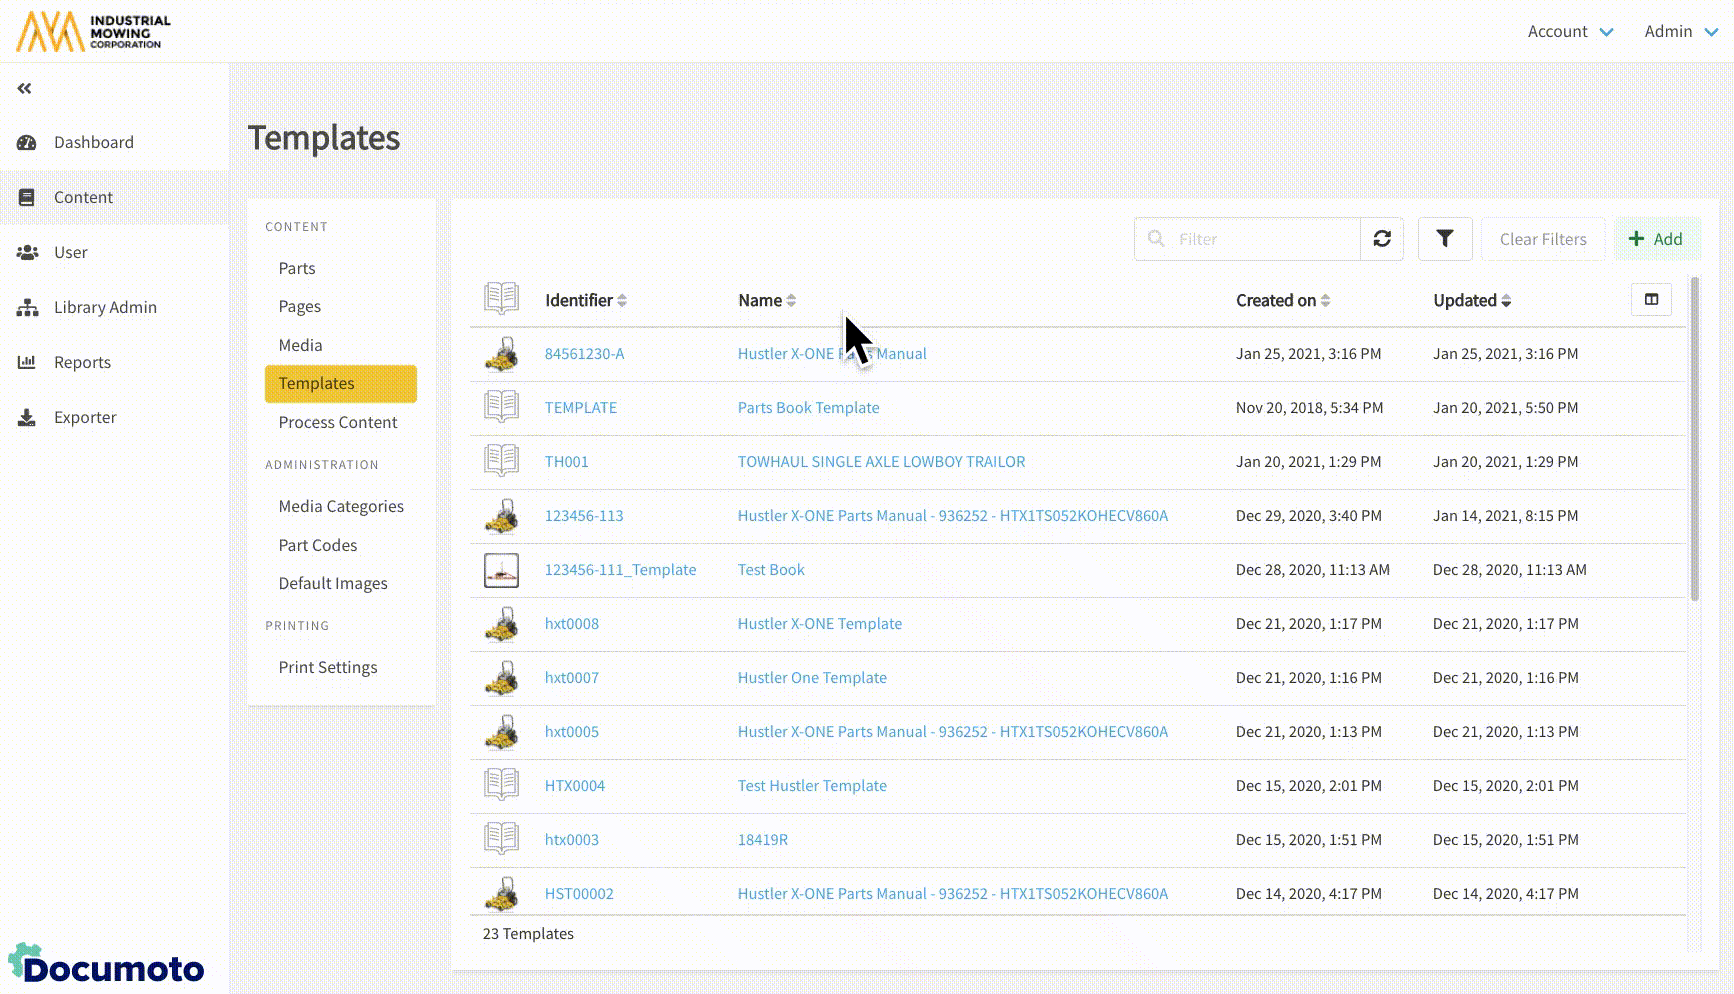Click the Library Admin hierarchy icon
The height and width of the screenshot is (994, 1734).
pos(27,307)
